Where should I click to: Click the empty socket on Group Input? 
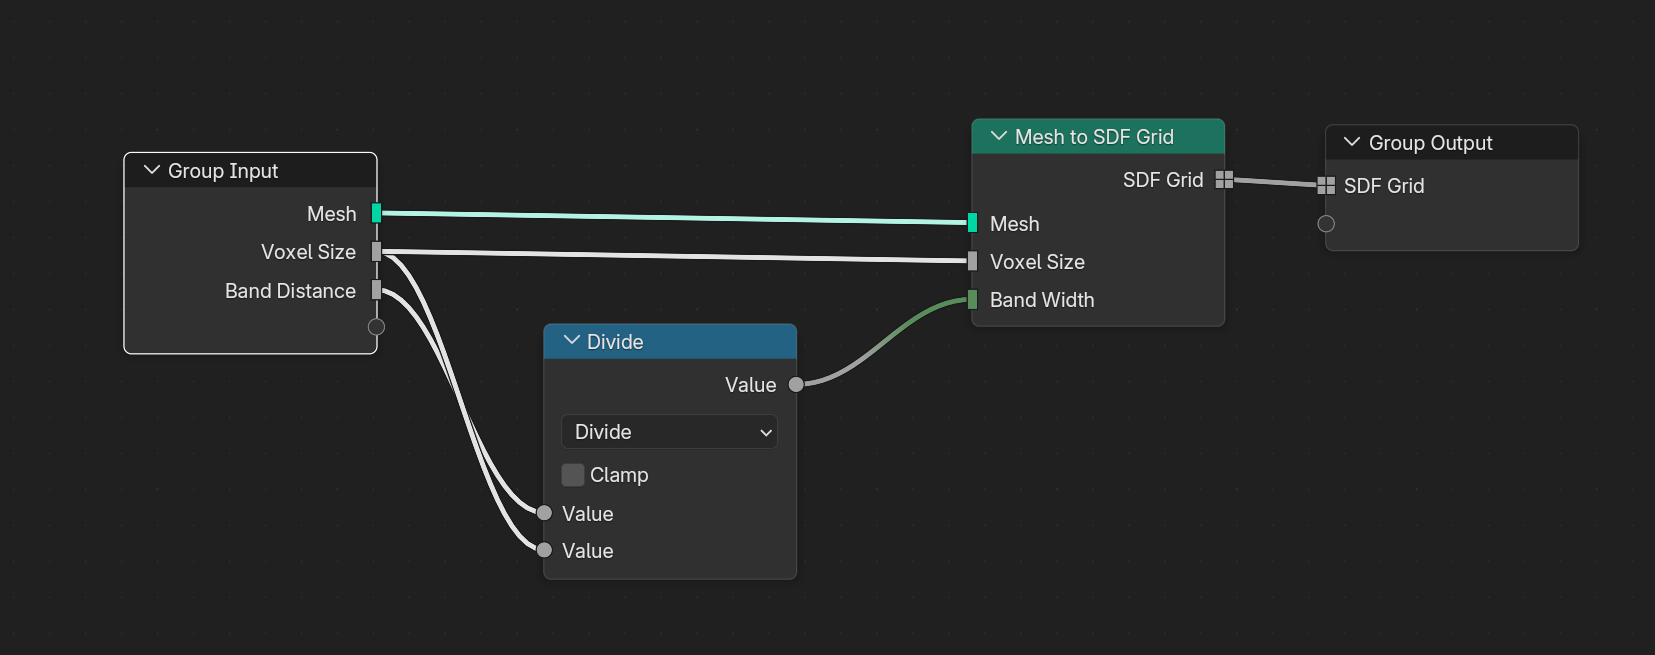(x=376, y=327)
